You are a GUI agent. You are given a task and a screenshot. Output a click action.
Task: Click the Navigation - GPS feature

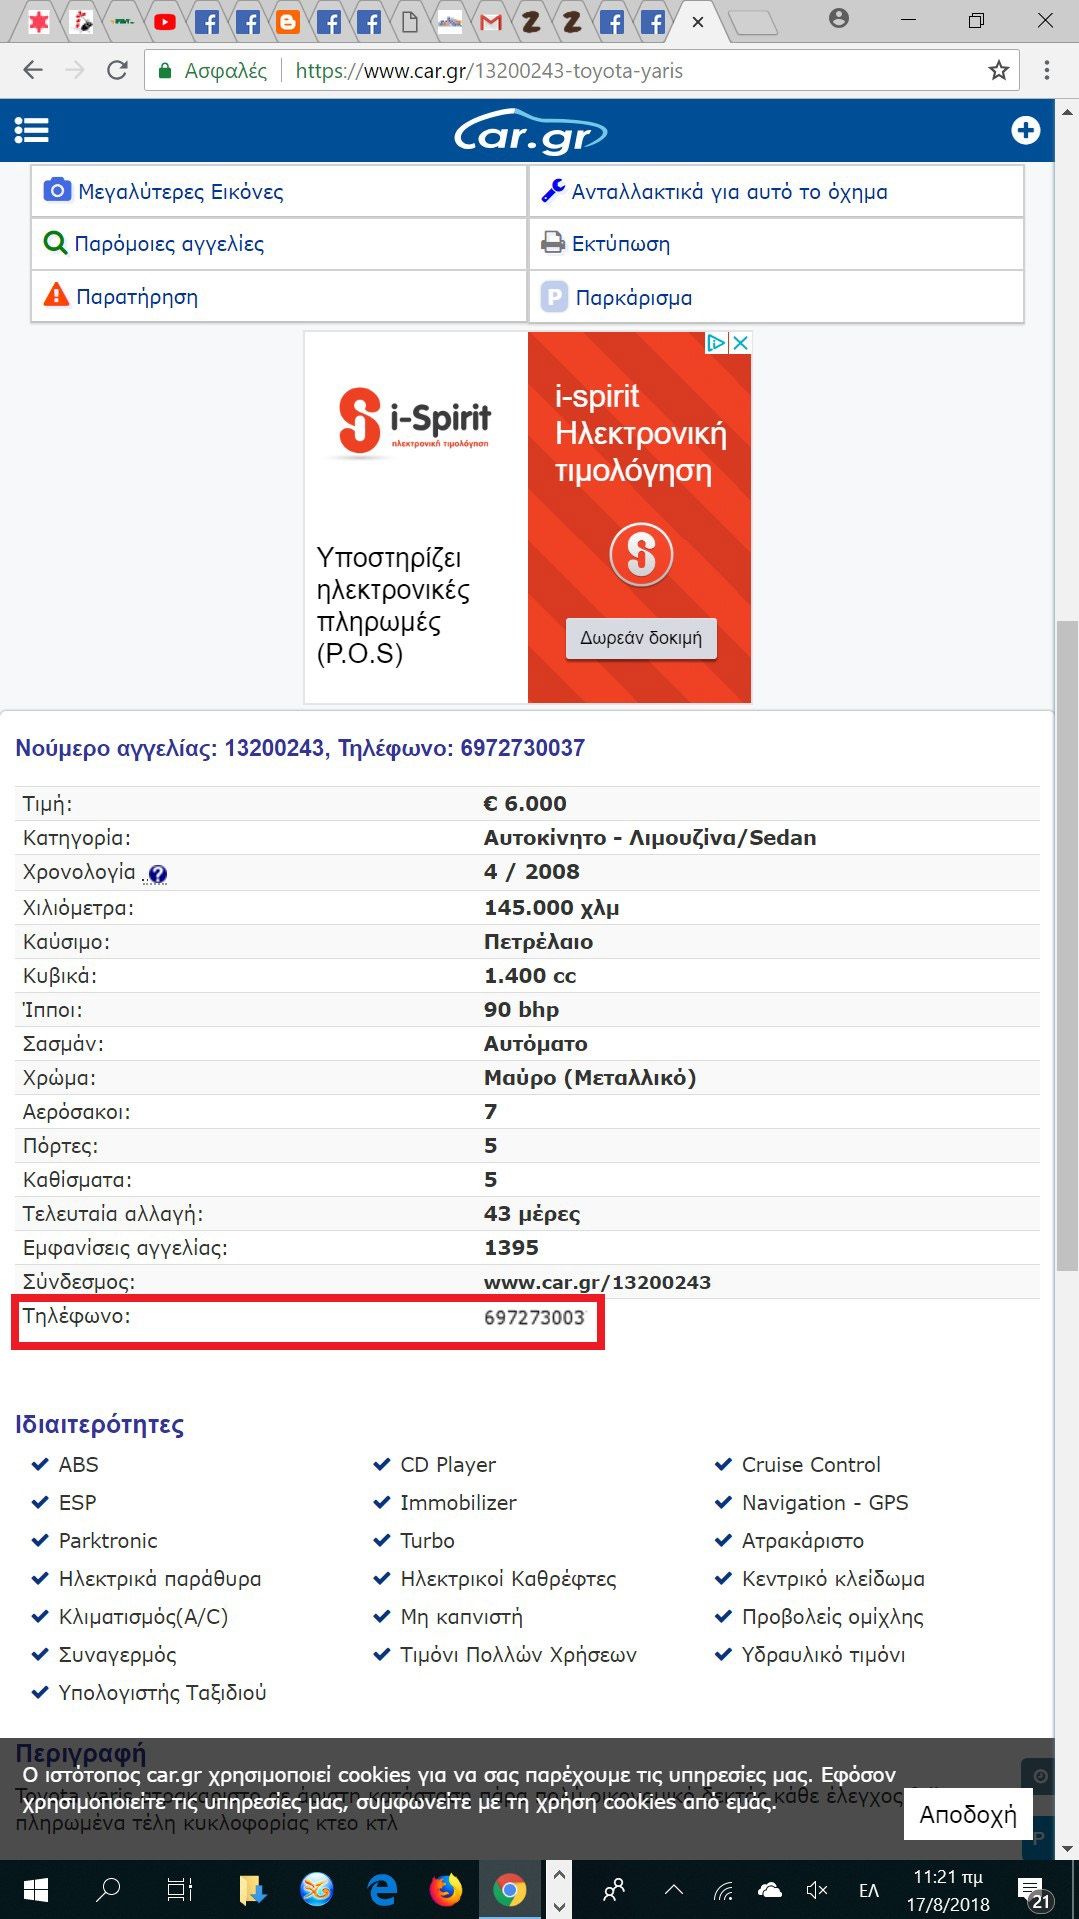825,1503
